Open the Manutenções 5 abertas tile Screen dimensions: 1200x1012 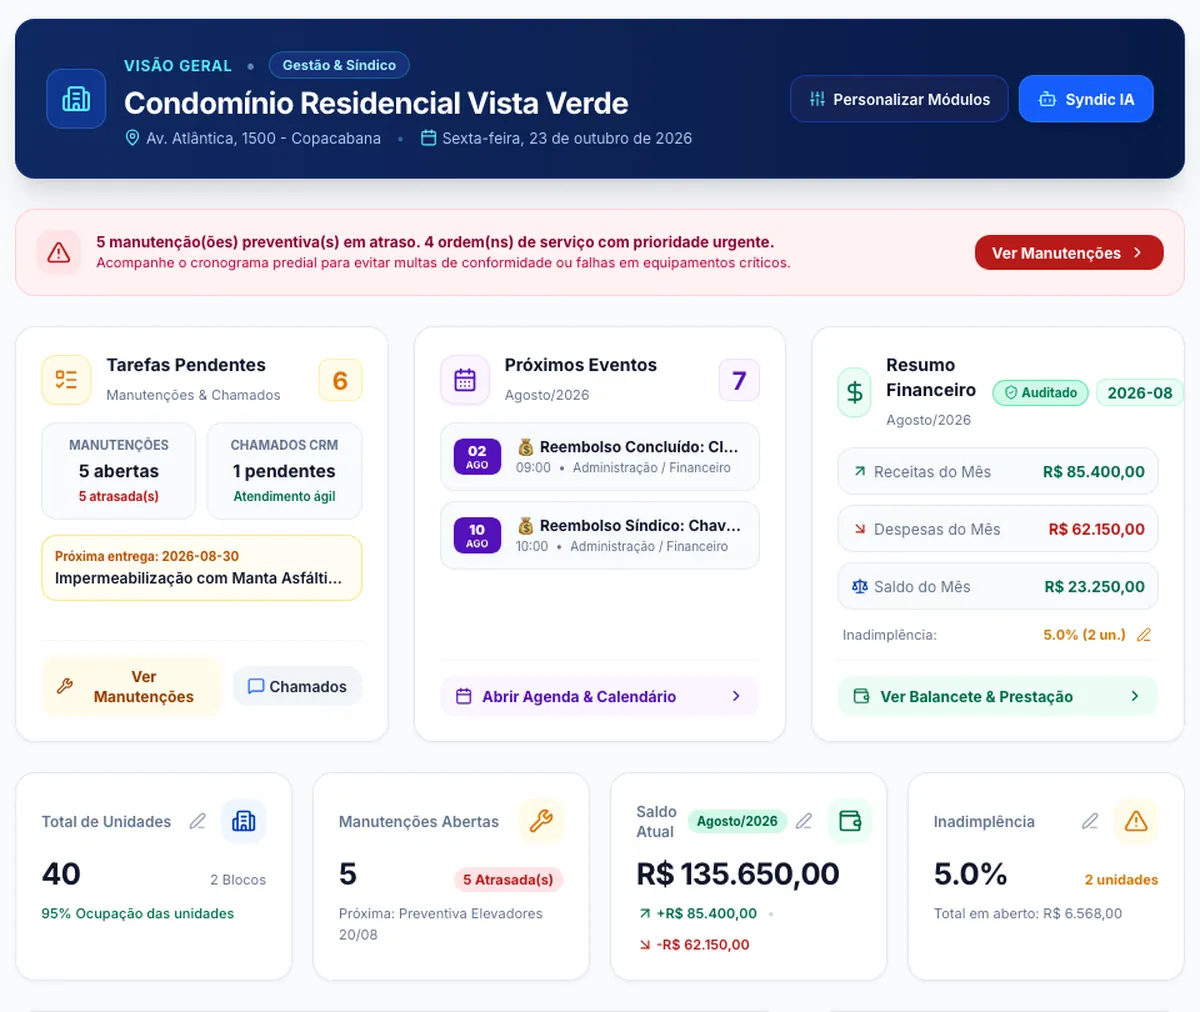[119, 471]
